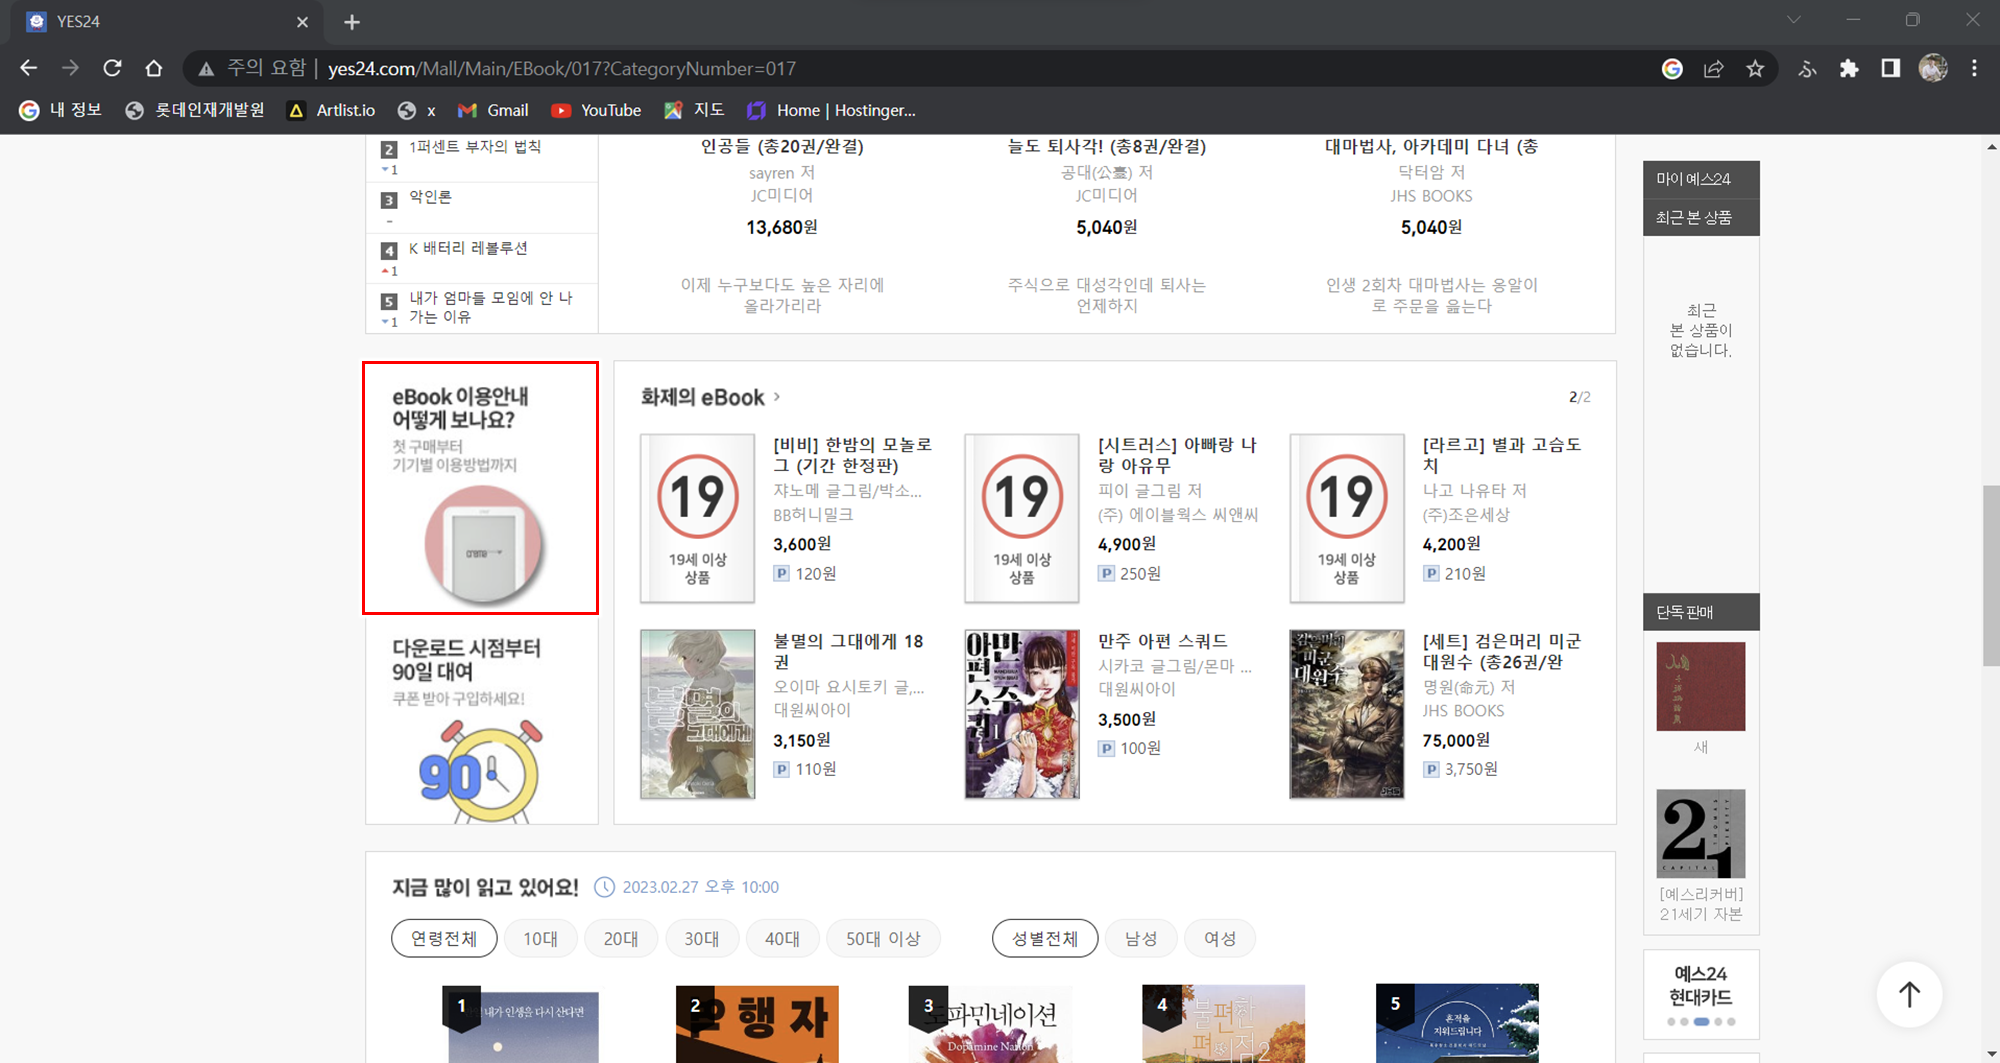This screenshot has height=1063, width=2000.
Task: Open the [비비] 한밤의 모놀로그 title
Action: [x=852, y=455]
